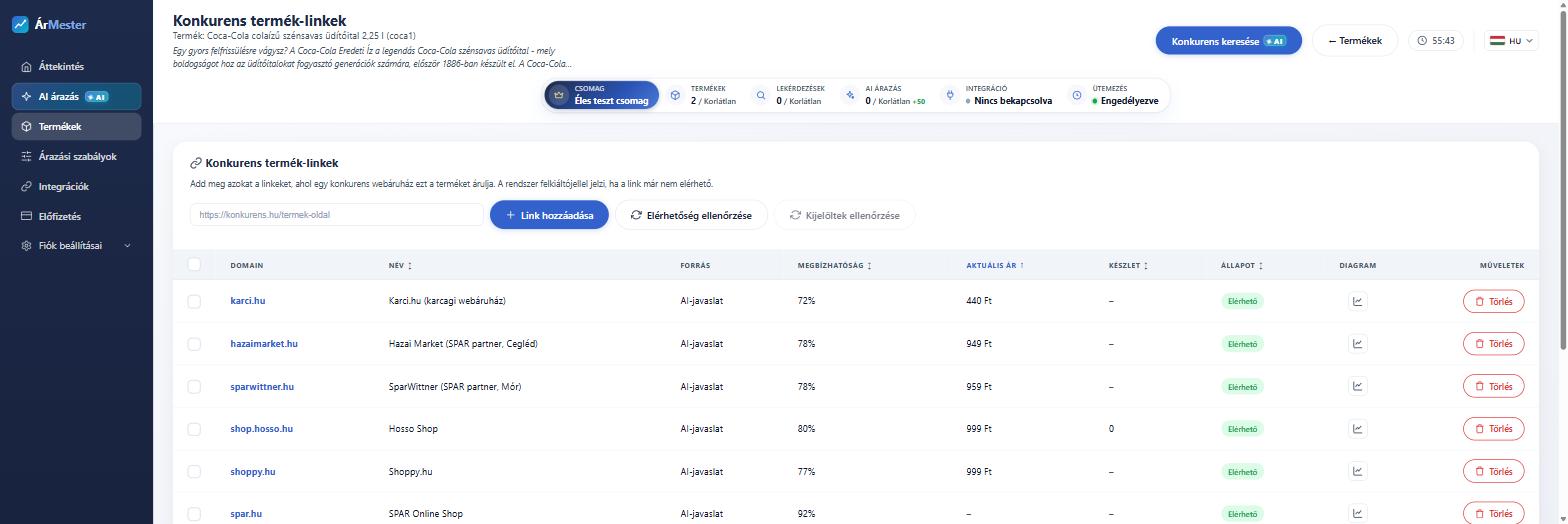The height and width of the screenshot is (524, 1568).
Task: Check the shop.hosso.hu row checkbox
Action: 194,429
